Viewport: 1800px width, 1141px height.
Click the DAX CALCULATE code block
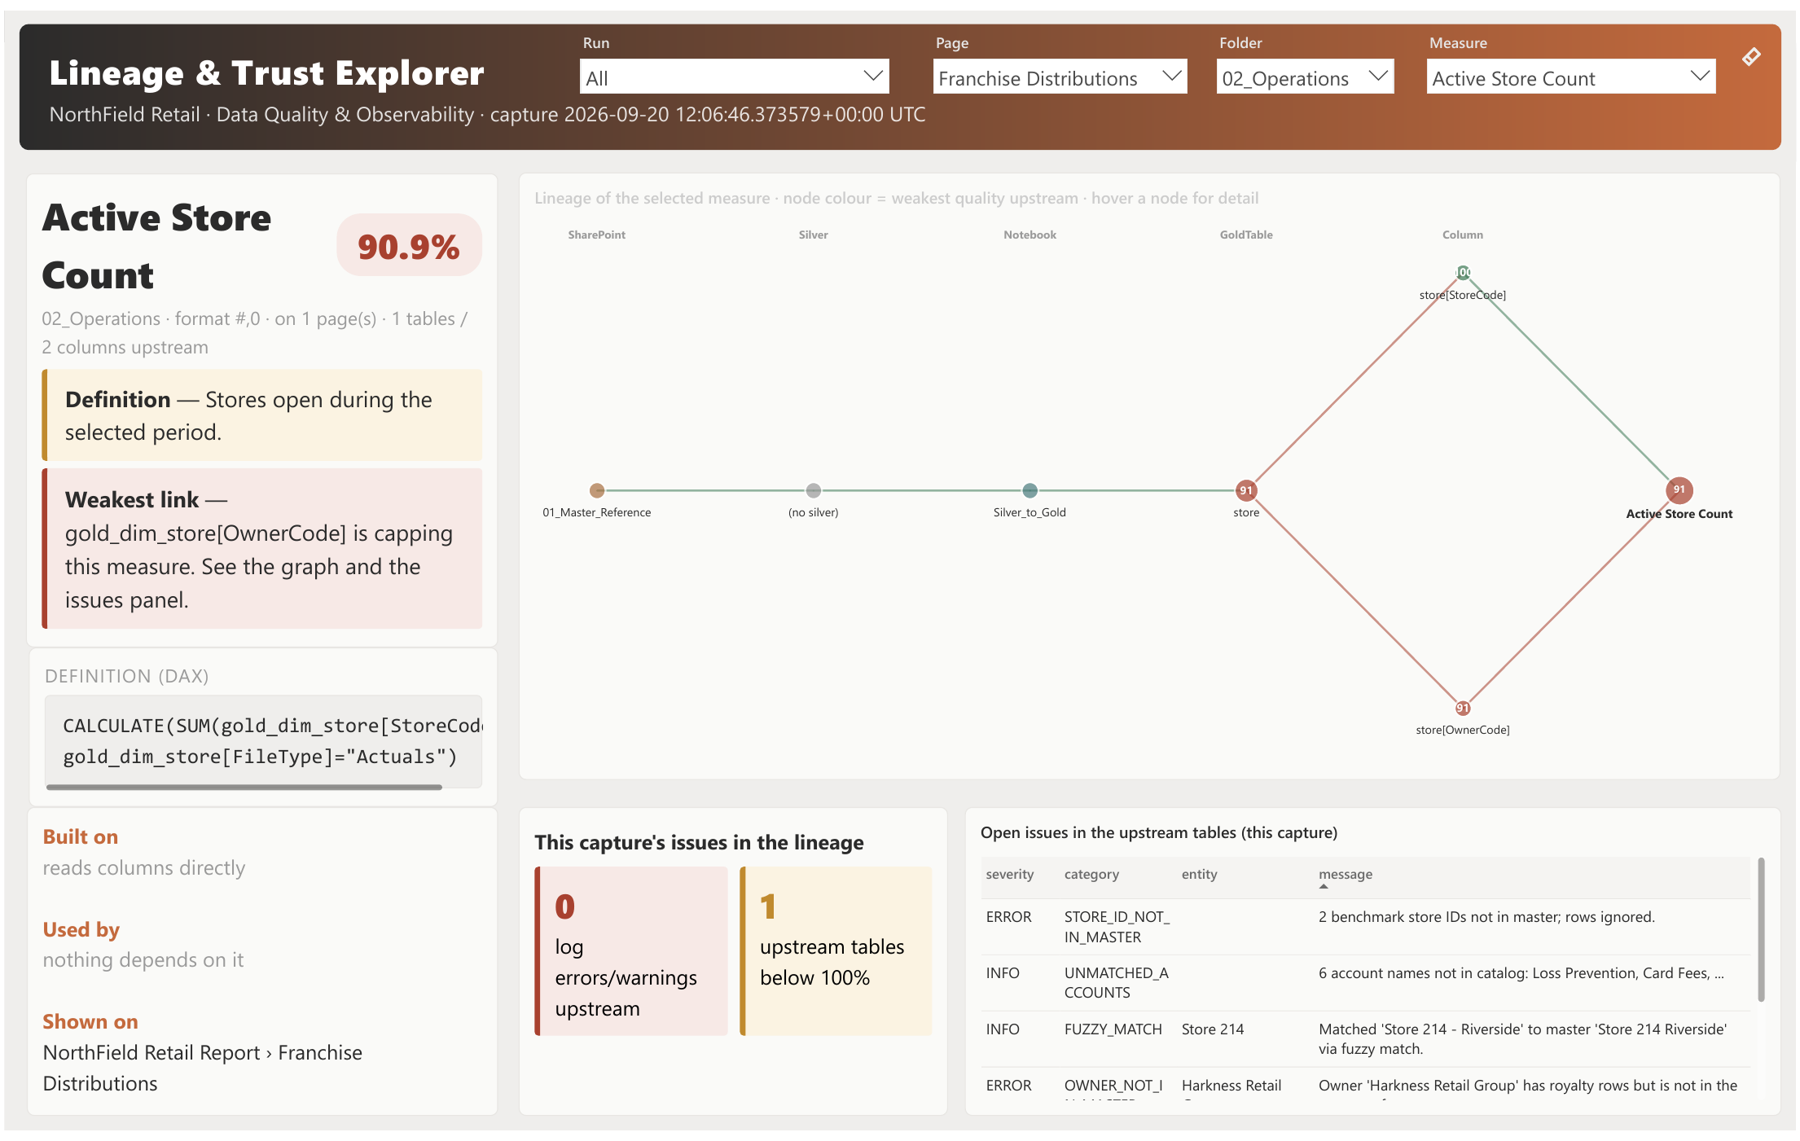point(264,741)
